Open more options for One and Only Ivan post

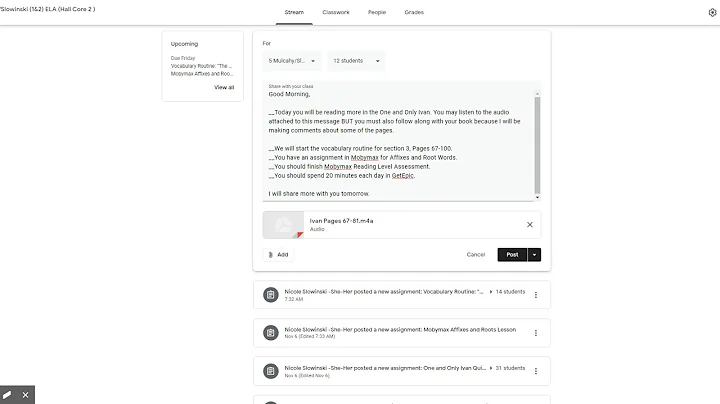point(536,371)
